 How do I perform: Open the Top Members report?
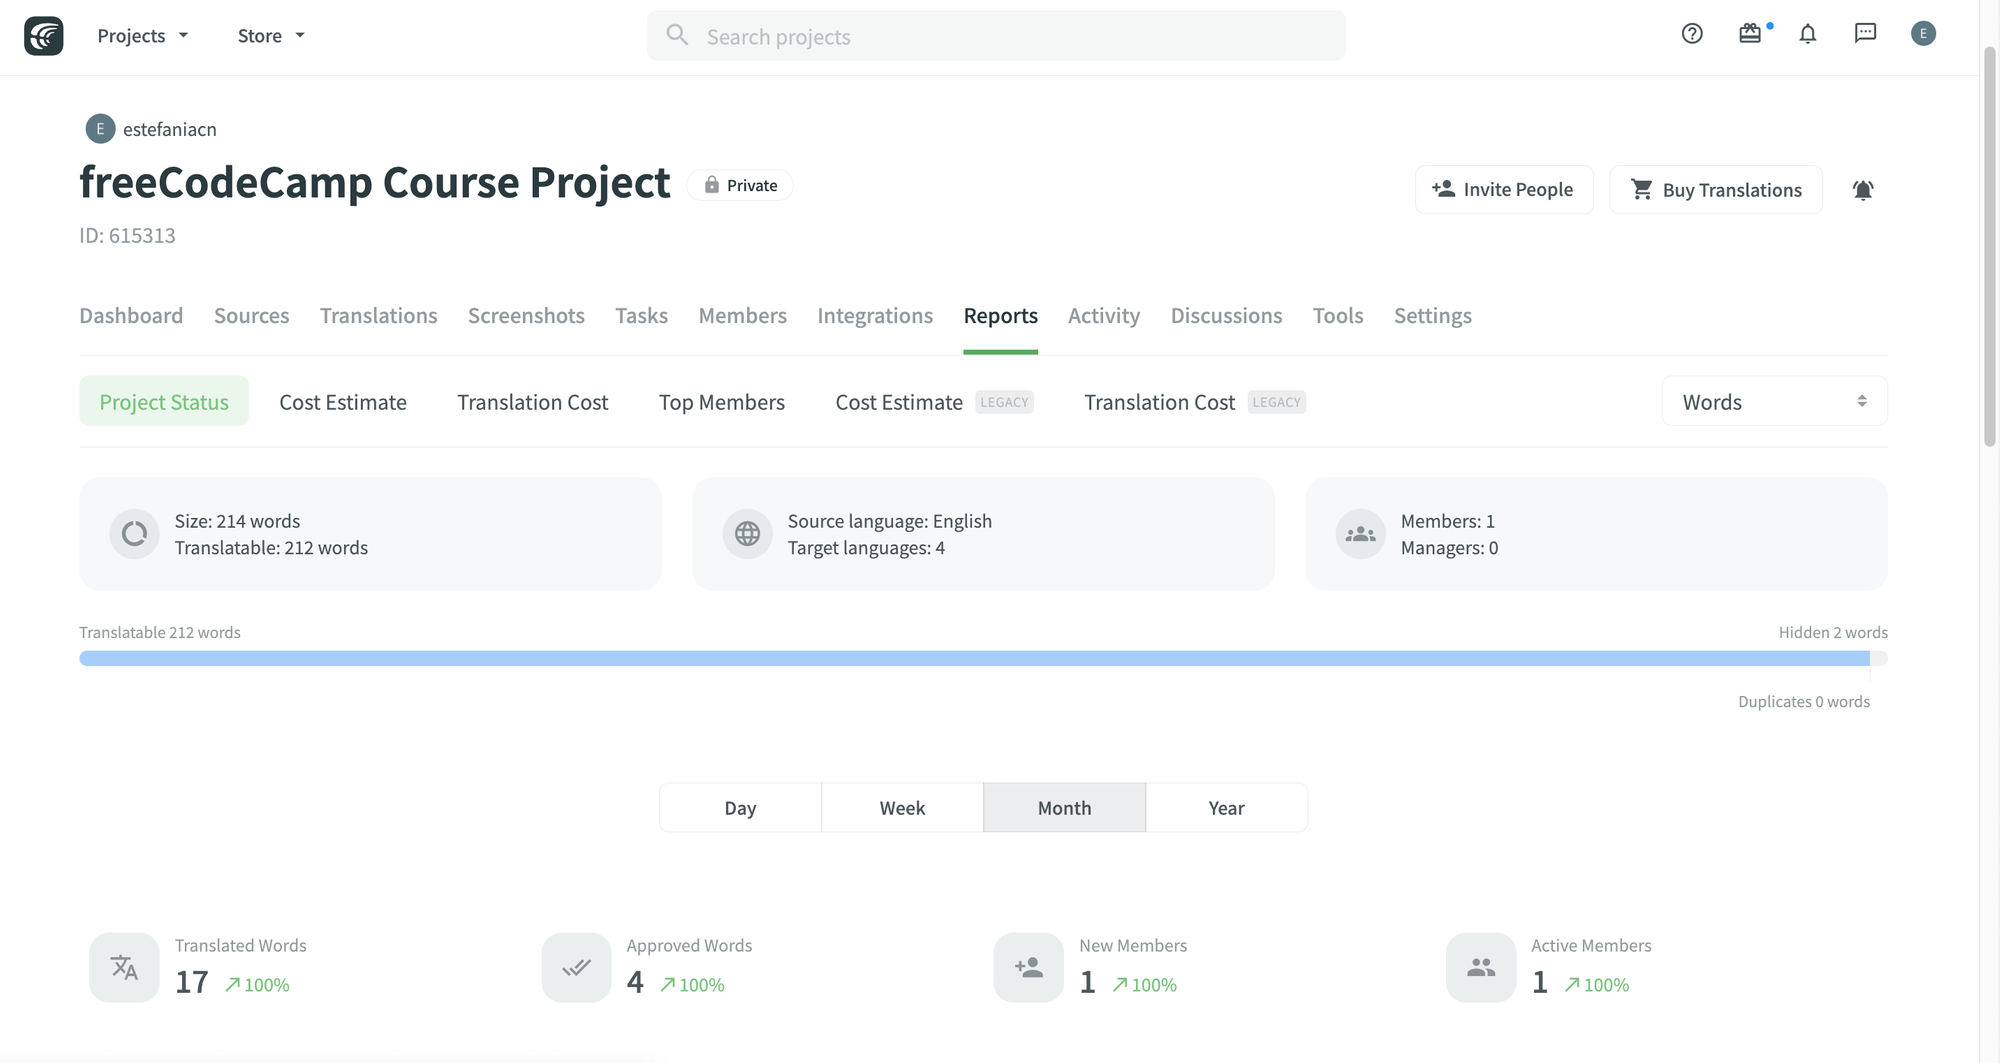tap(722, 402)
